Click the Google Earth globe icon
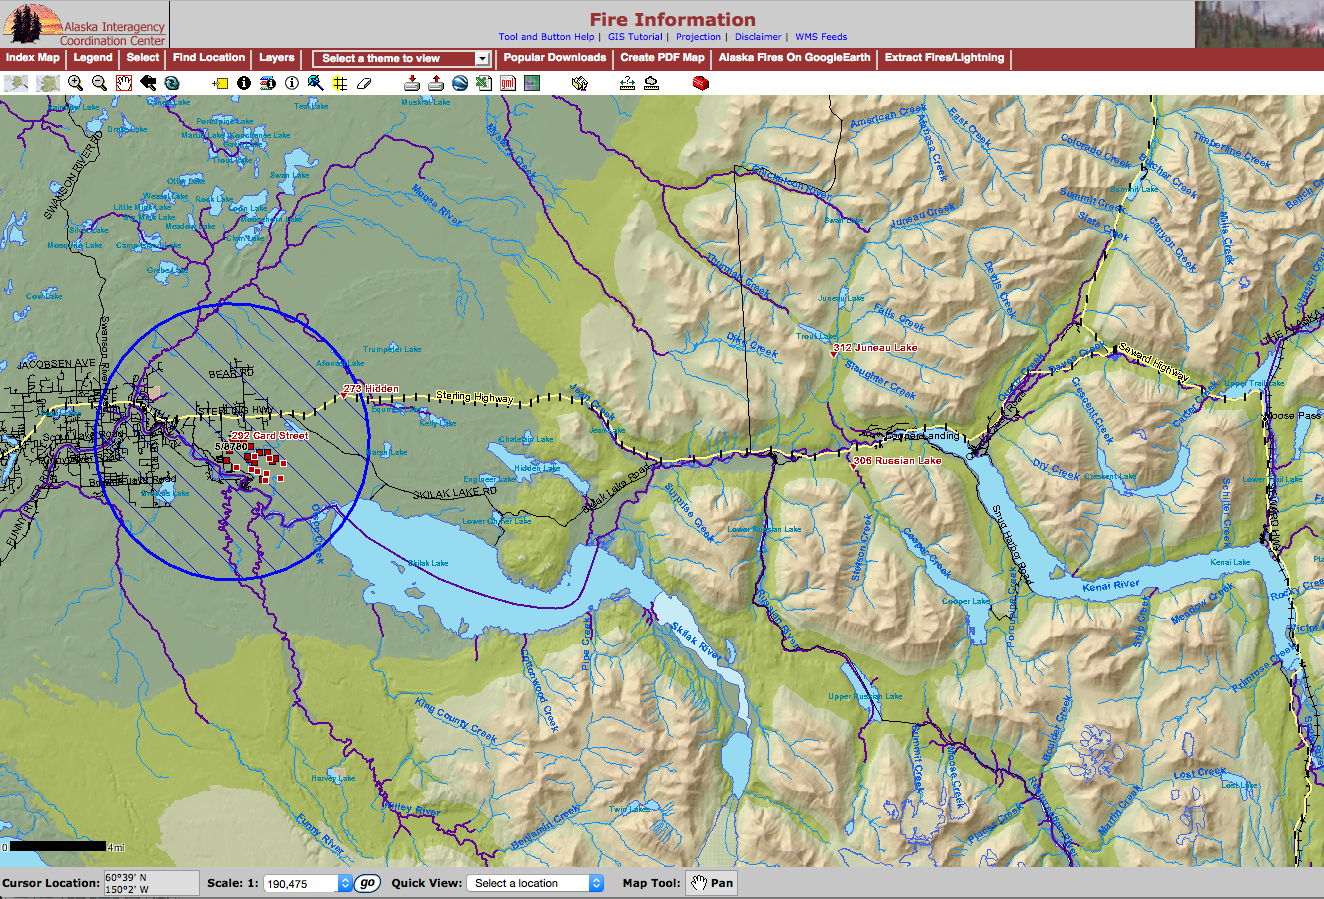 pyautogui.click(x=460, y=83)
